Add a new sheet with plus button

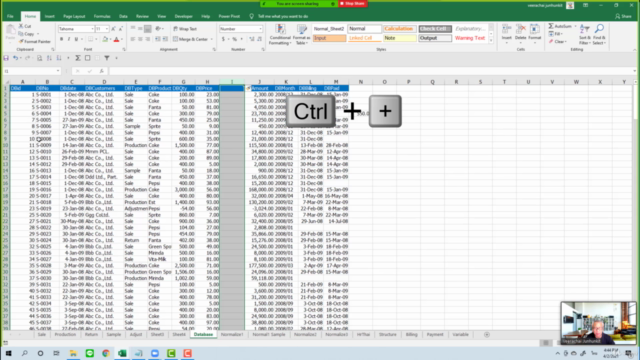click(487, 334)
